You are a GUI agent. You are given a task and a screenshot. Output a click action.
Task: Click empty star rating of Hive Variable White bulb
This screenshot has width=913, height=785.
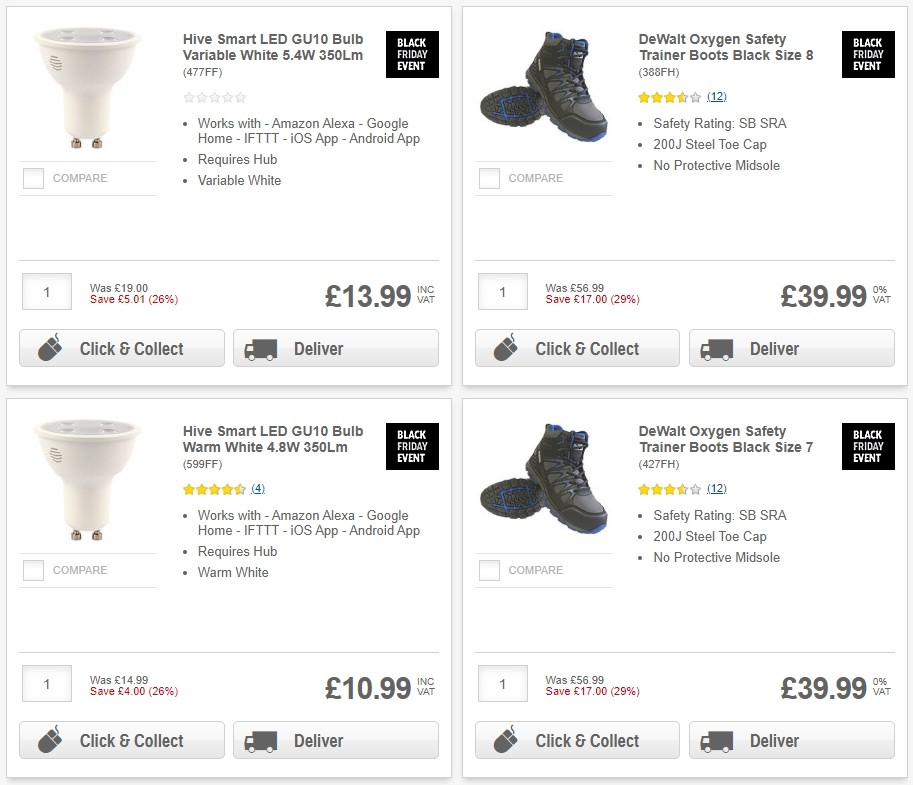click(214, 97)
